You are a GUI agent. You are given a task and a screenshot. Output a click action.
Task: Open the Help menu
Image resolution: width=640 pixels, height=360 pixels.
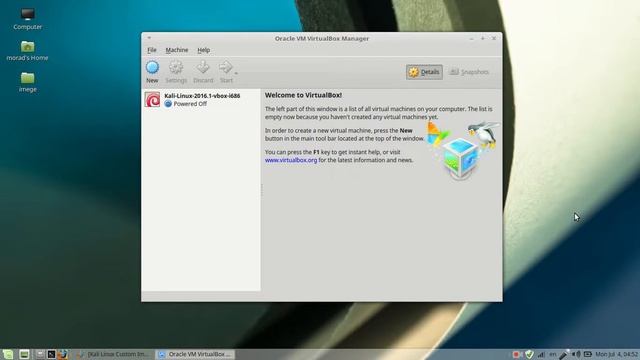(204, 50)
